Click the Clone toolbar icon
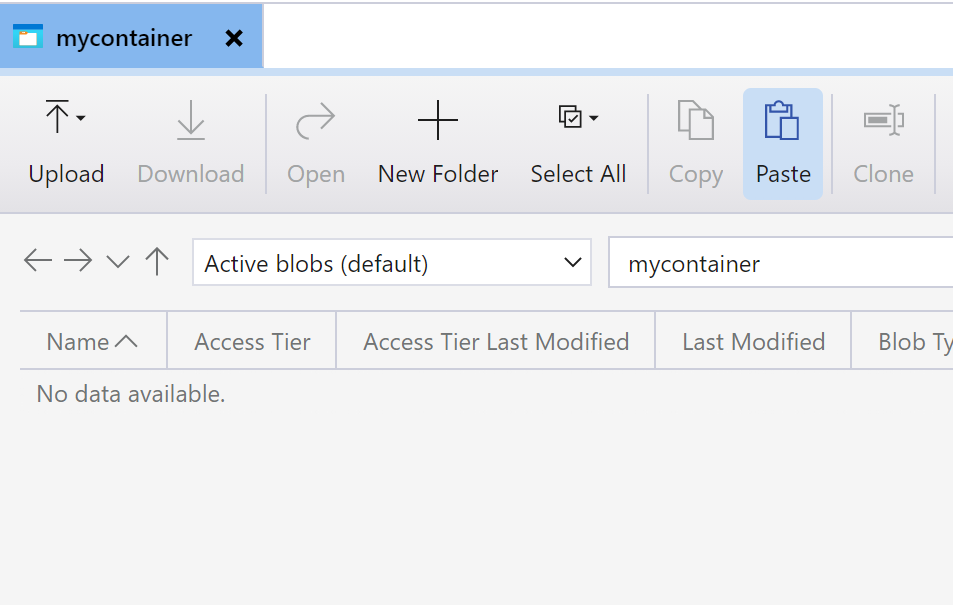Image resolution: width=953 pixels, height=605 pixels. coord(883,121)
